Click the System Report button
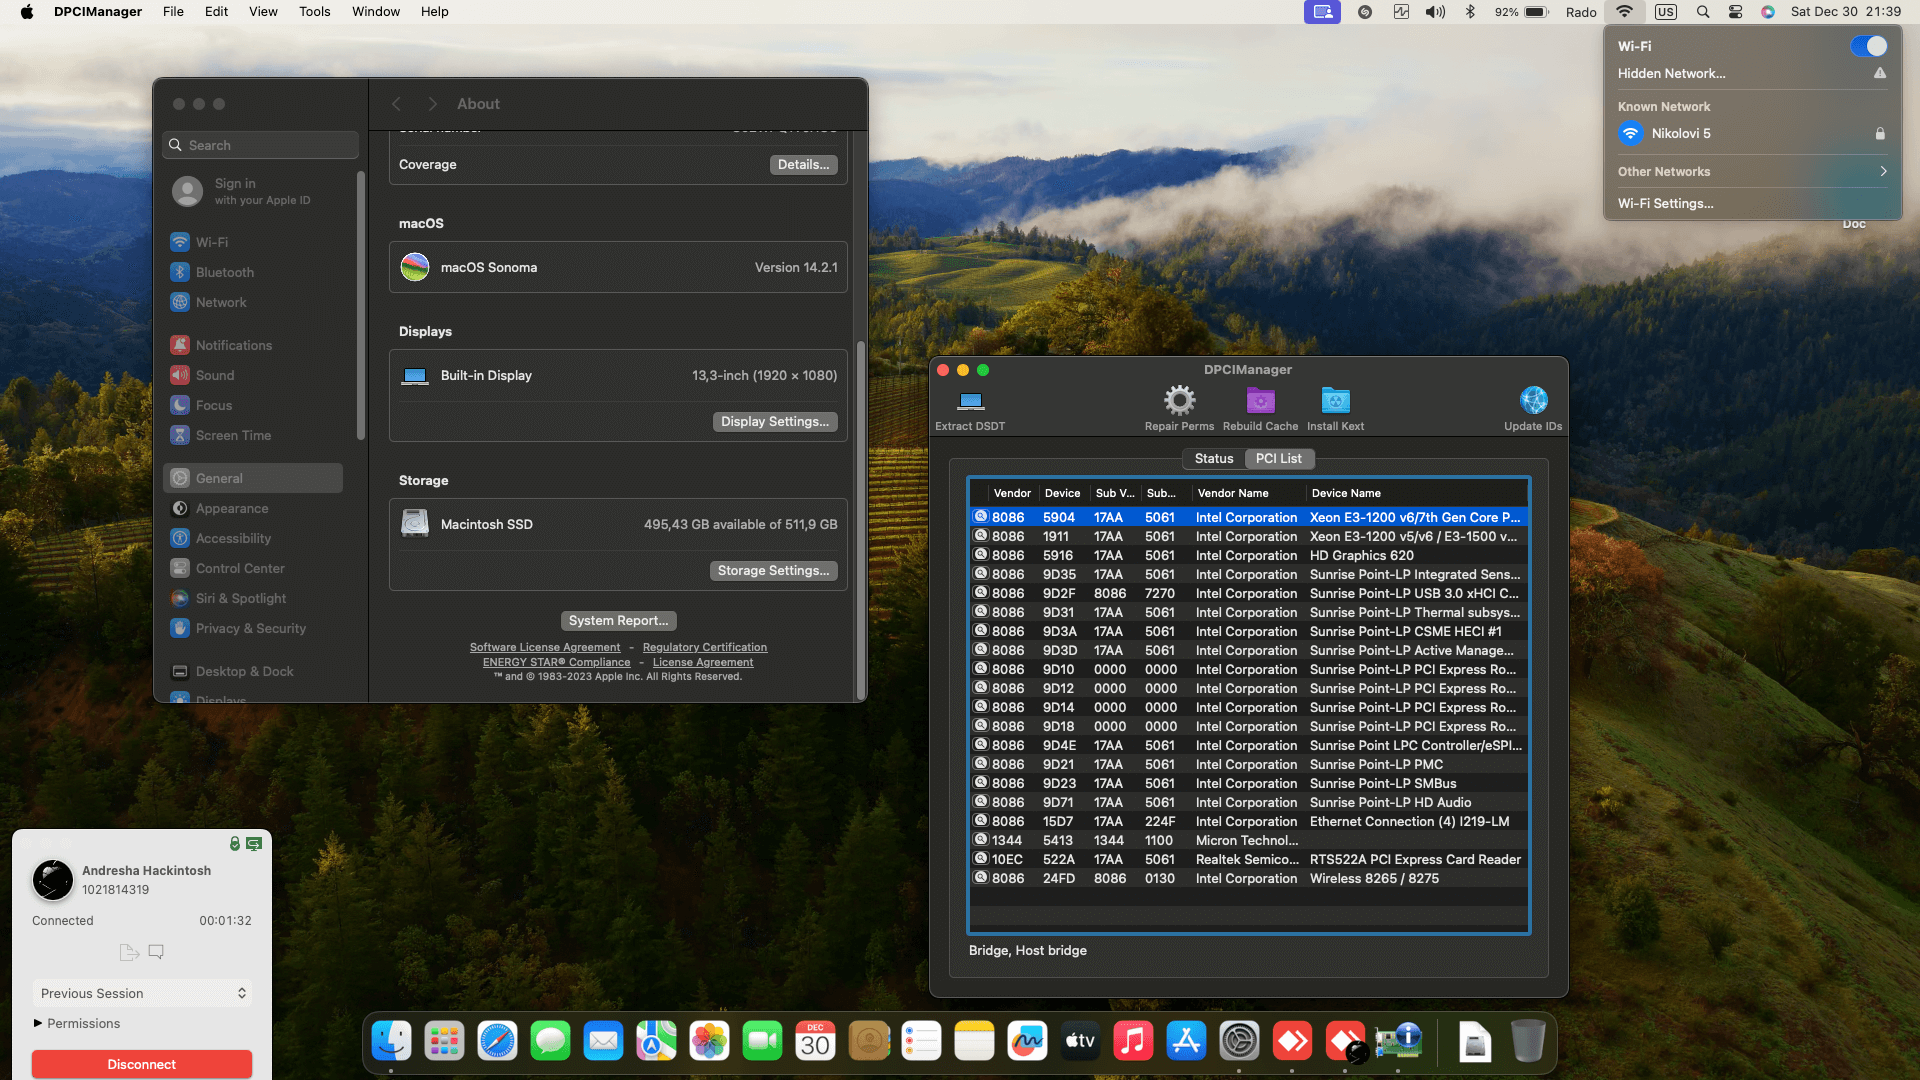This screenshot has width=1920, height=1080. pos(618,620)
